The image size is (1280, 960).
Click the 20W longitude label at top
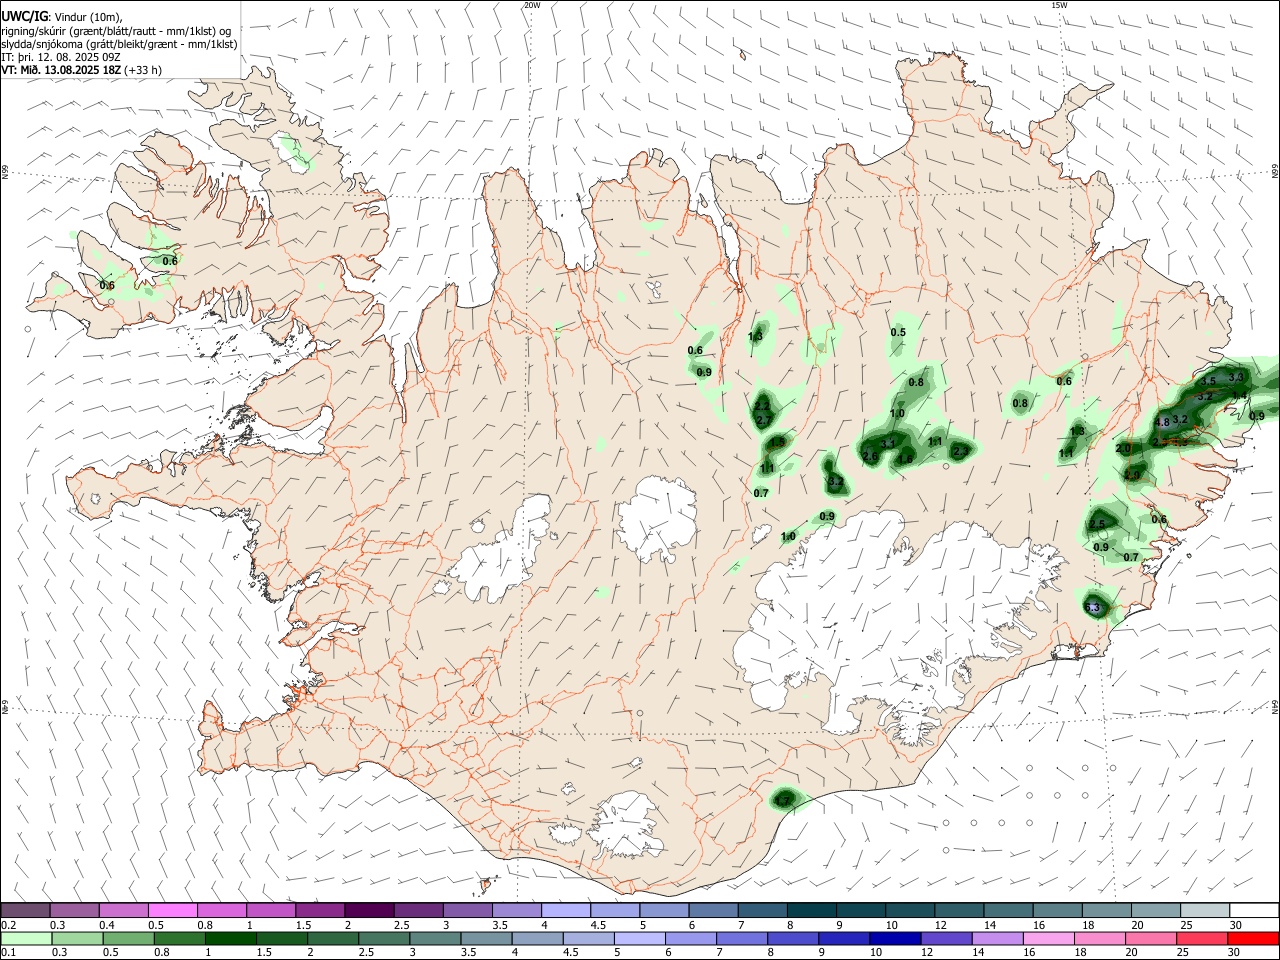pos(533,5)
